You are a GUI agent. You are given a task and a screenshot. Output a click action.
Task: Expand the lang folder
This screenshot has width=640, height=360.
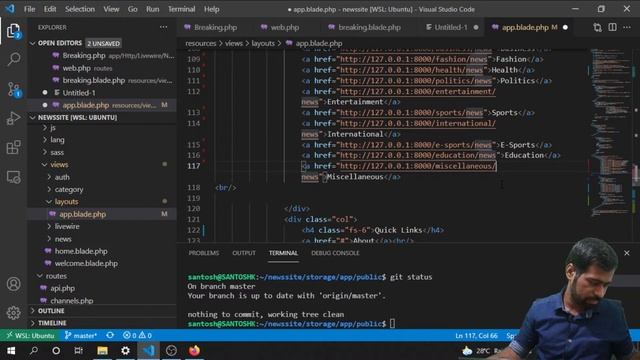102,140
